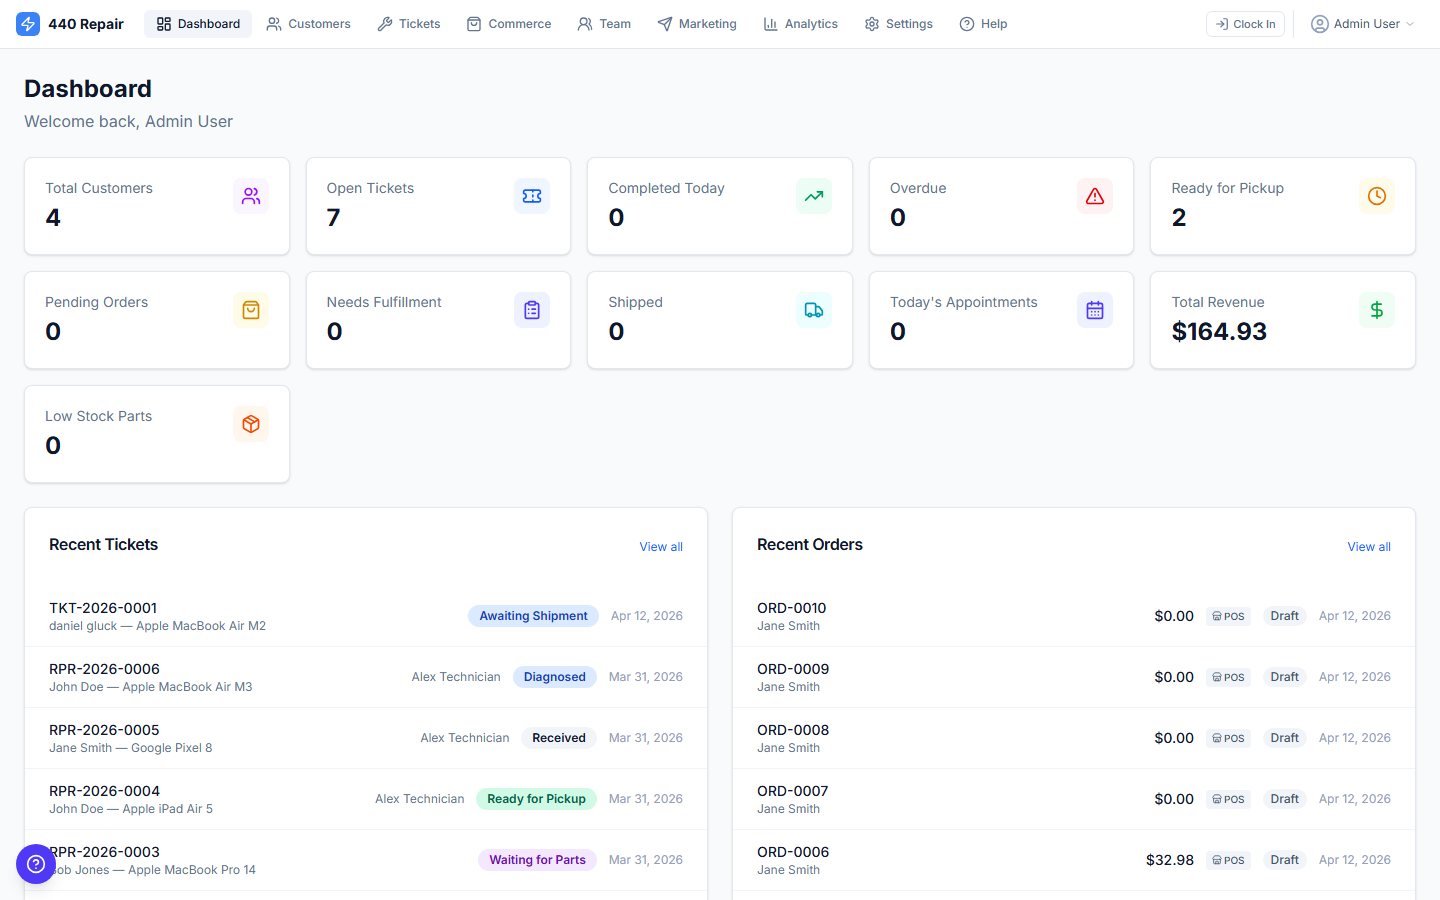Screen dimensions: 1440x900
Task: Click the Needs Fulfillment clipboard icon
Action: (x=532, y=310)
